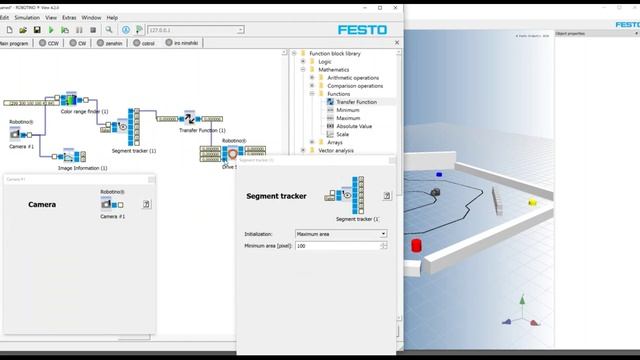Select the Camera #1 block on canvas
Viewport: 640px width, 360px height.
15,134
